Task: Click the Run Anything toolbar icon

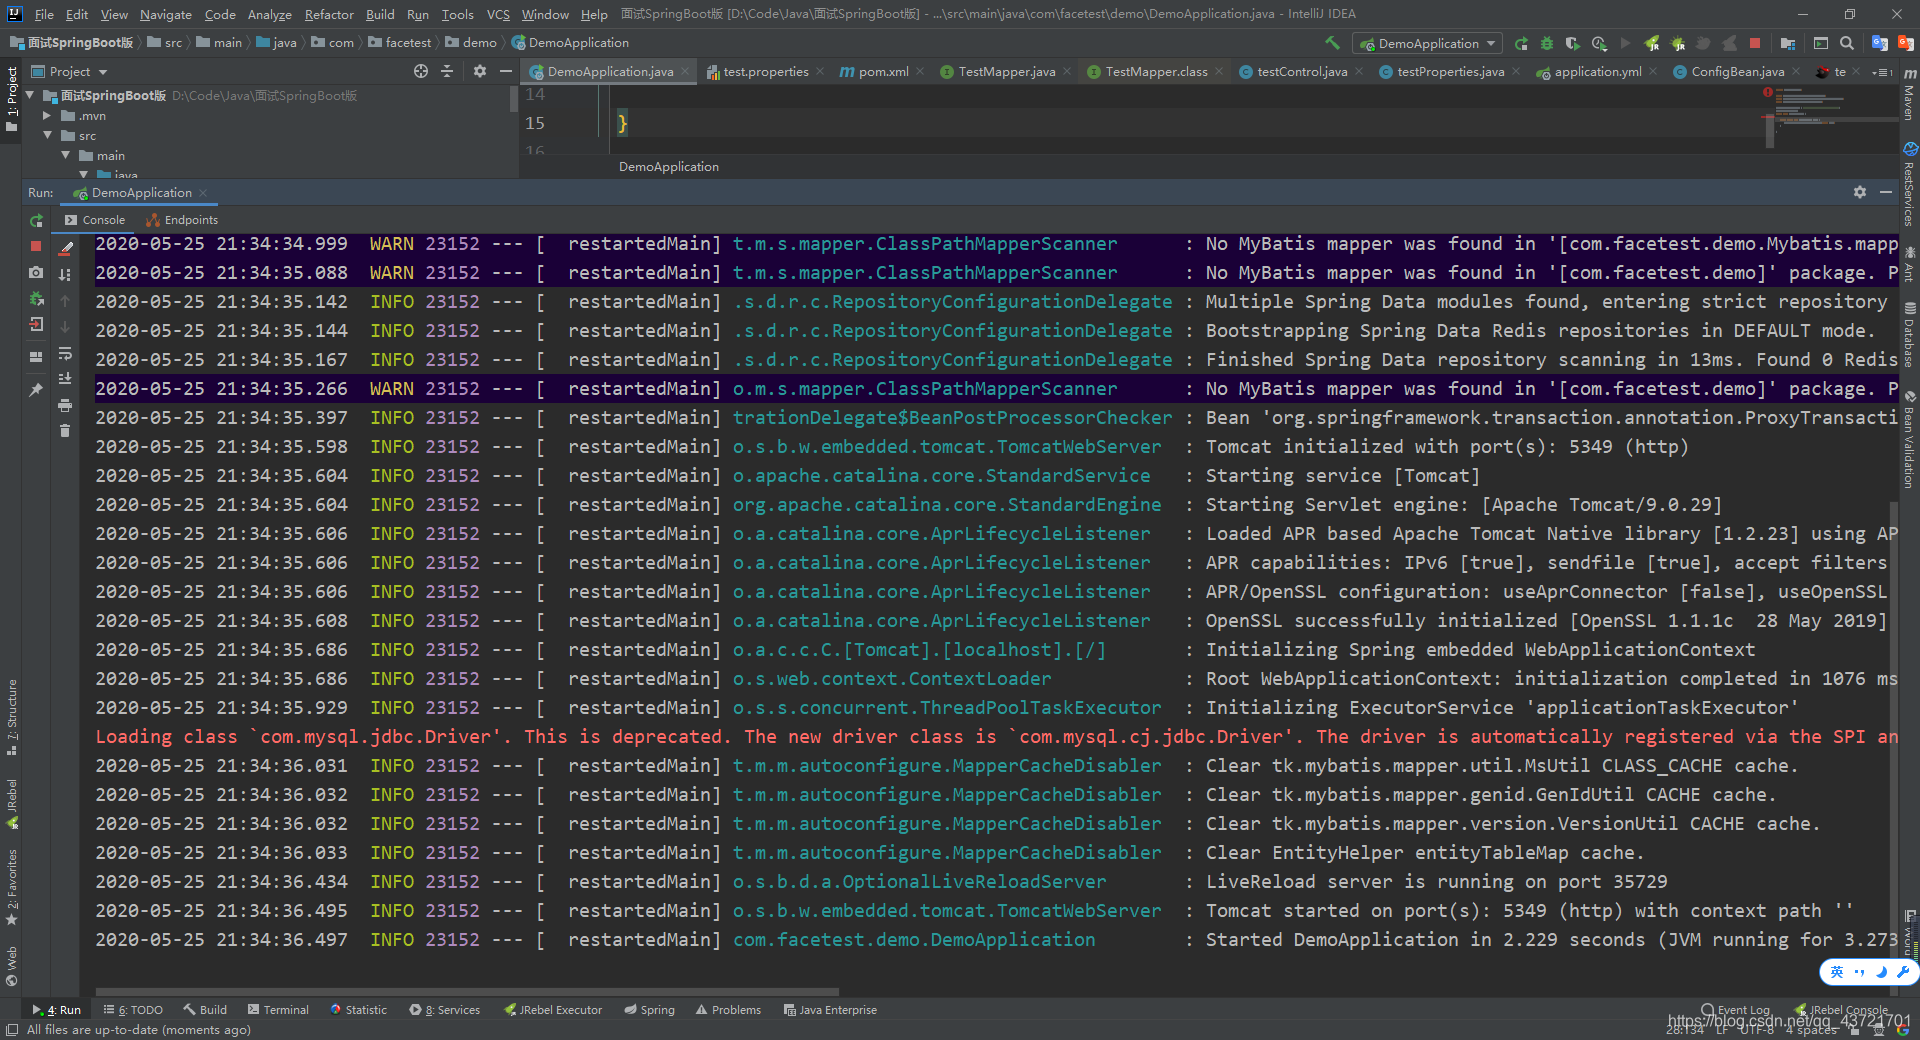Action: click(x=1821, y=43)
